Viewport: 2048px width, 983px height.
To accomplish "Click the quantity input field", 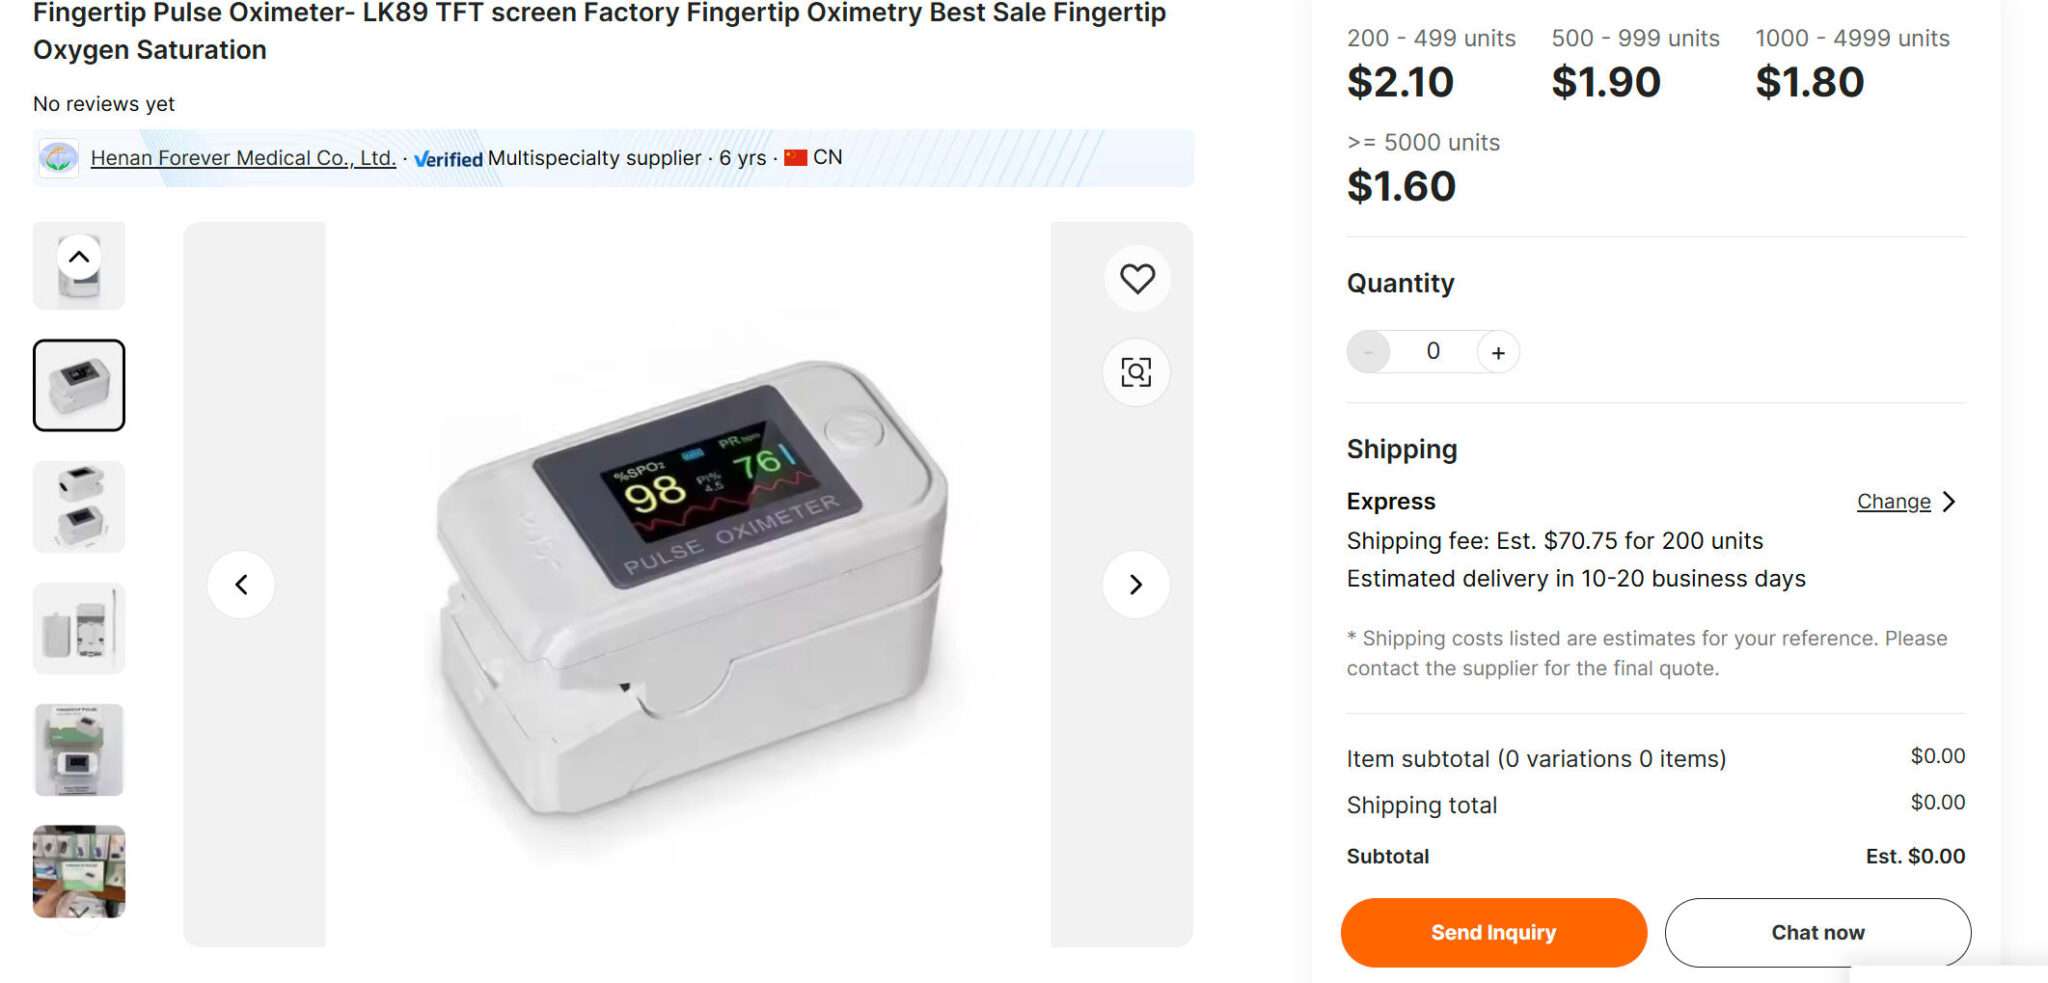I will [x=1433, y=352].
